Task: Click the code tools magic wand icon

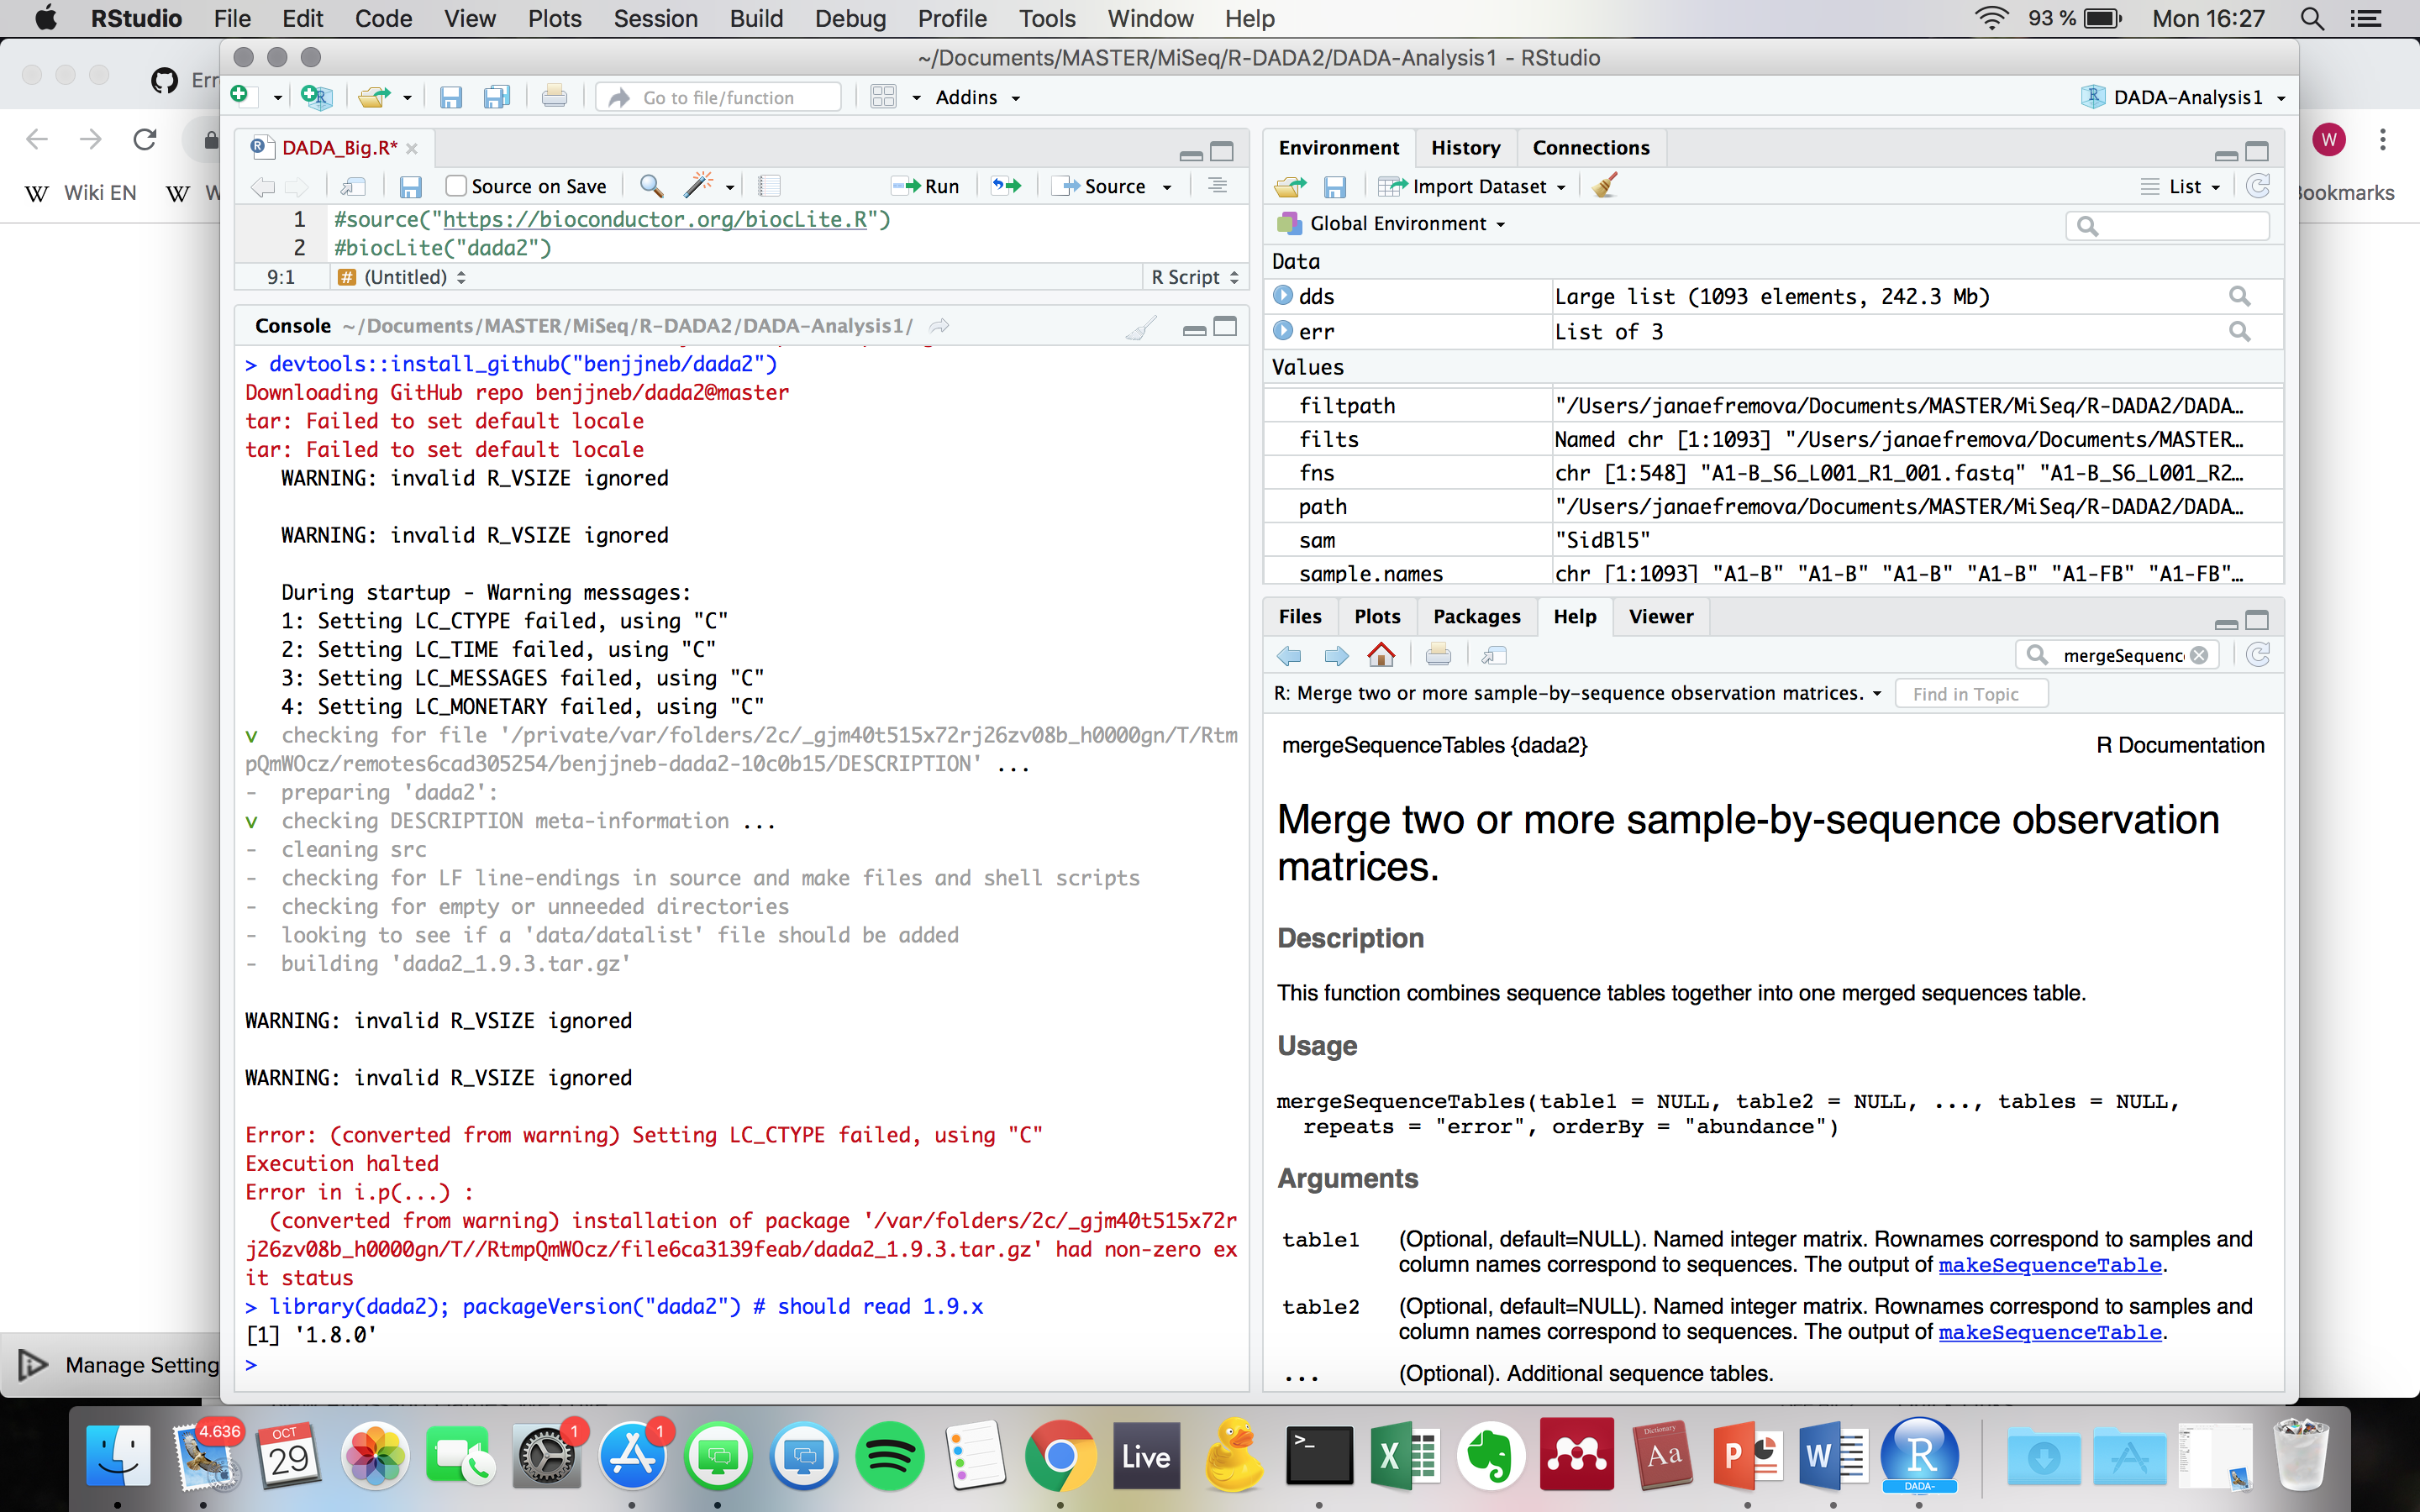Action: 699,186
